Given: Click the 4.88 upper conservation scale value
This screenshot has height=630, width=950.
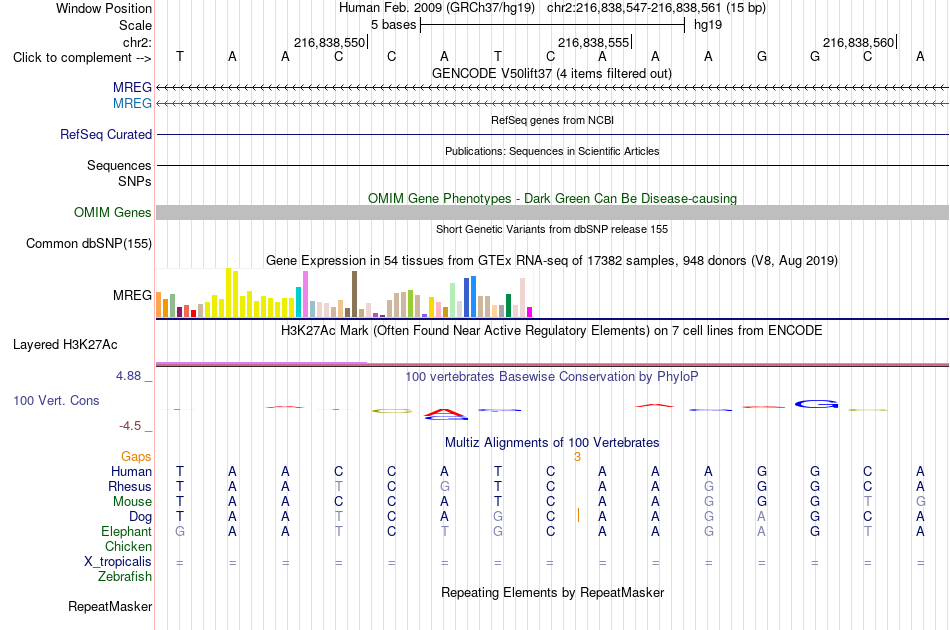Looking at the screenshot, I should (128, 376).
